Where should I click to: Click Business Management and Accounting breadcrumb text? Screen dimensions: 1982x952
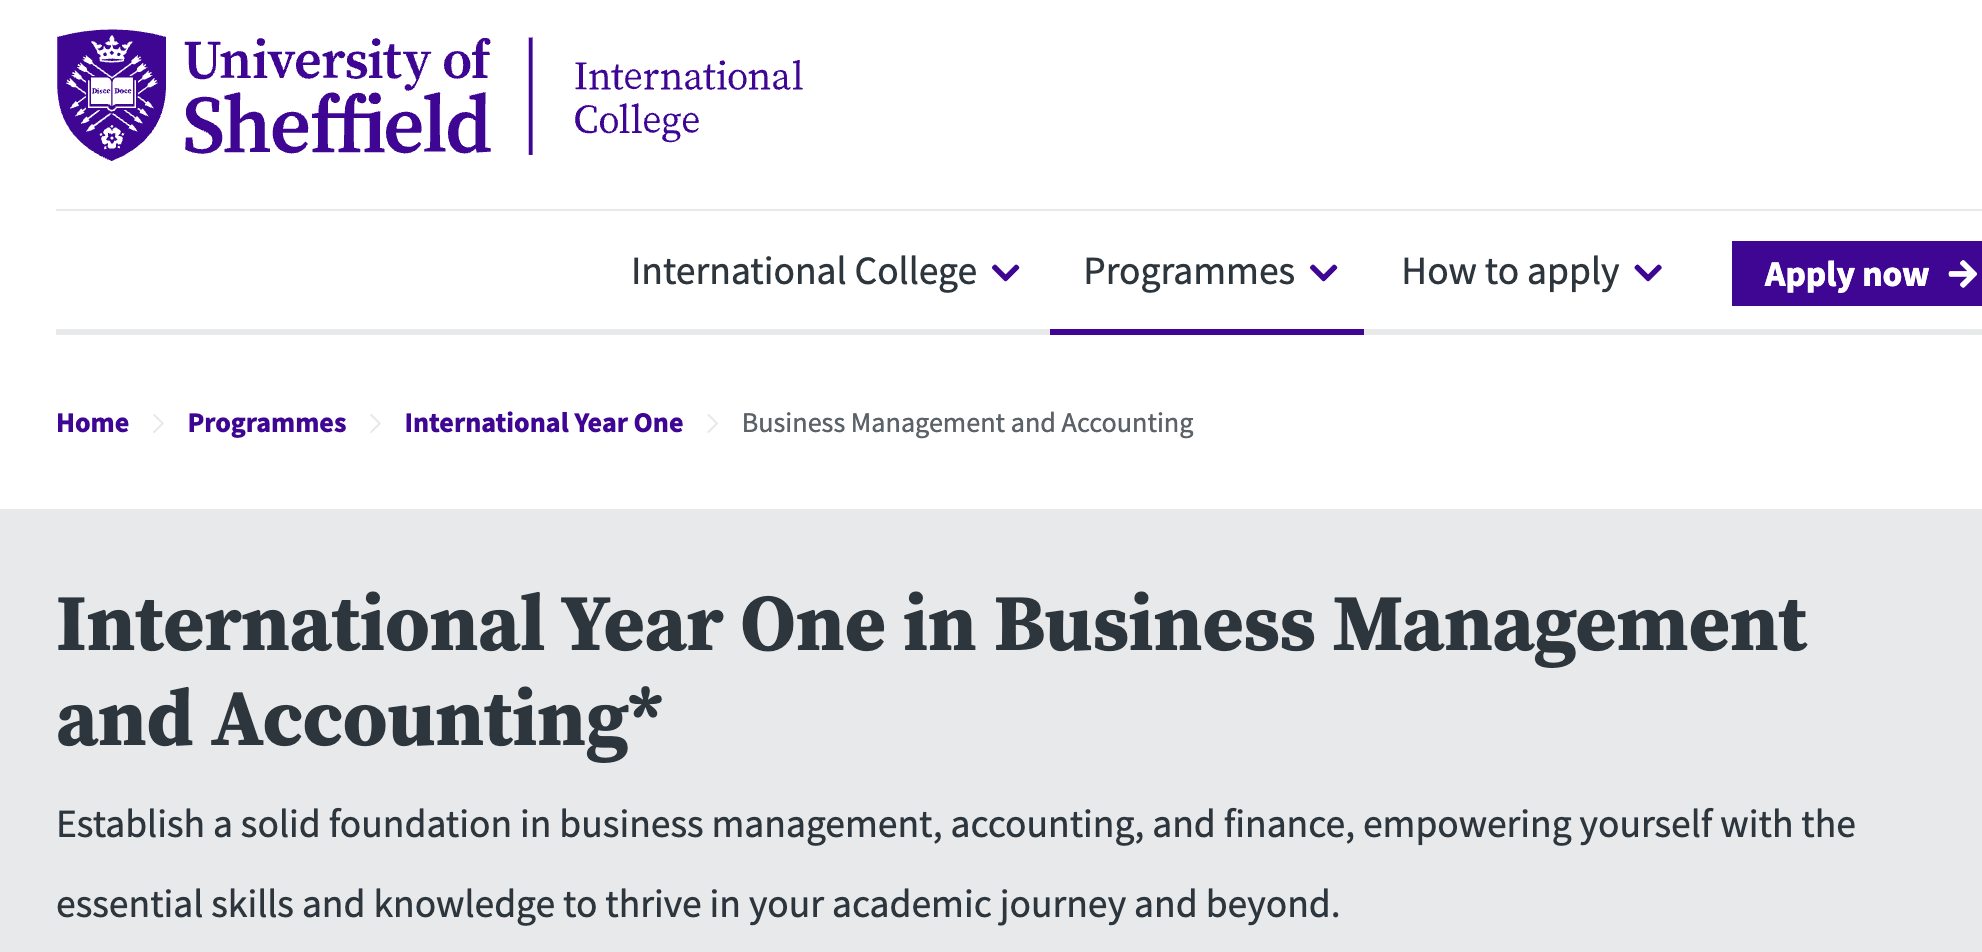coord(967,423)
